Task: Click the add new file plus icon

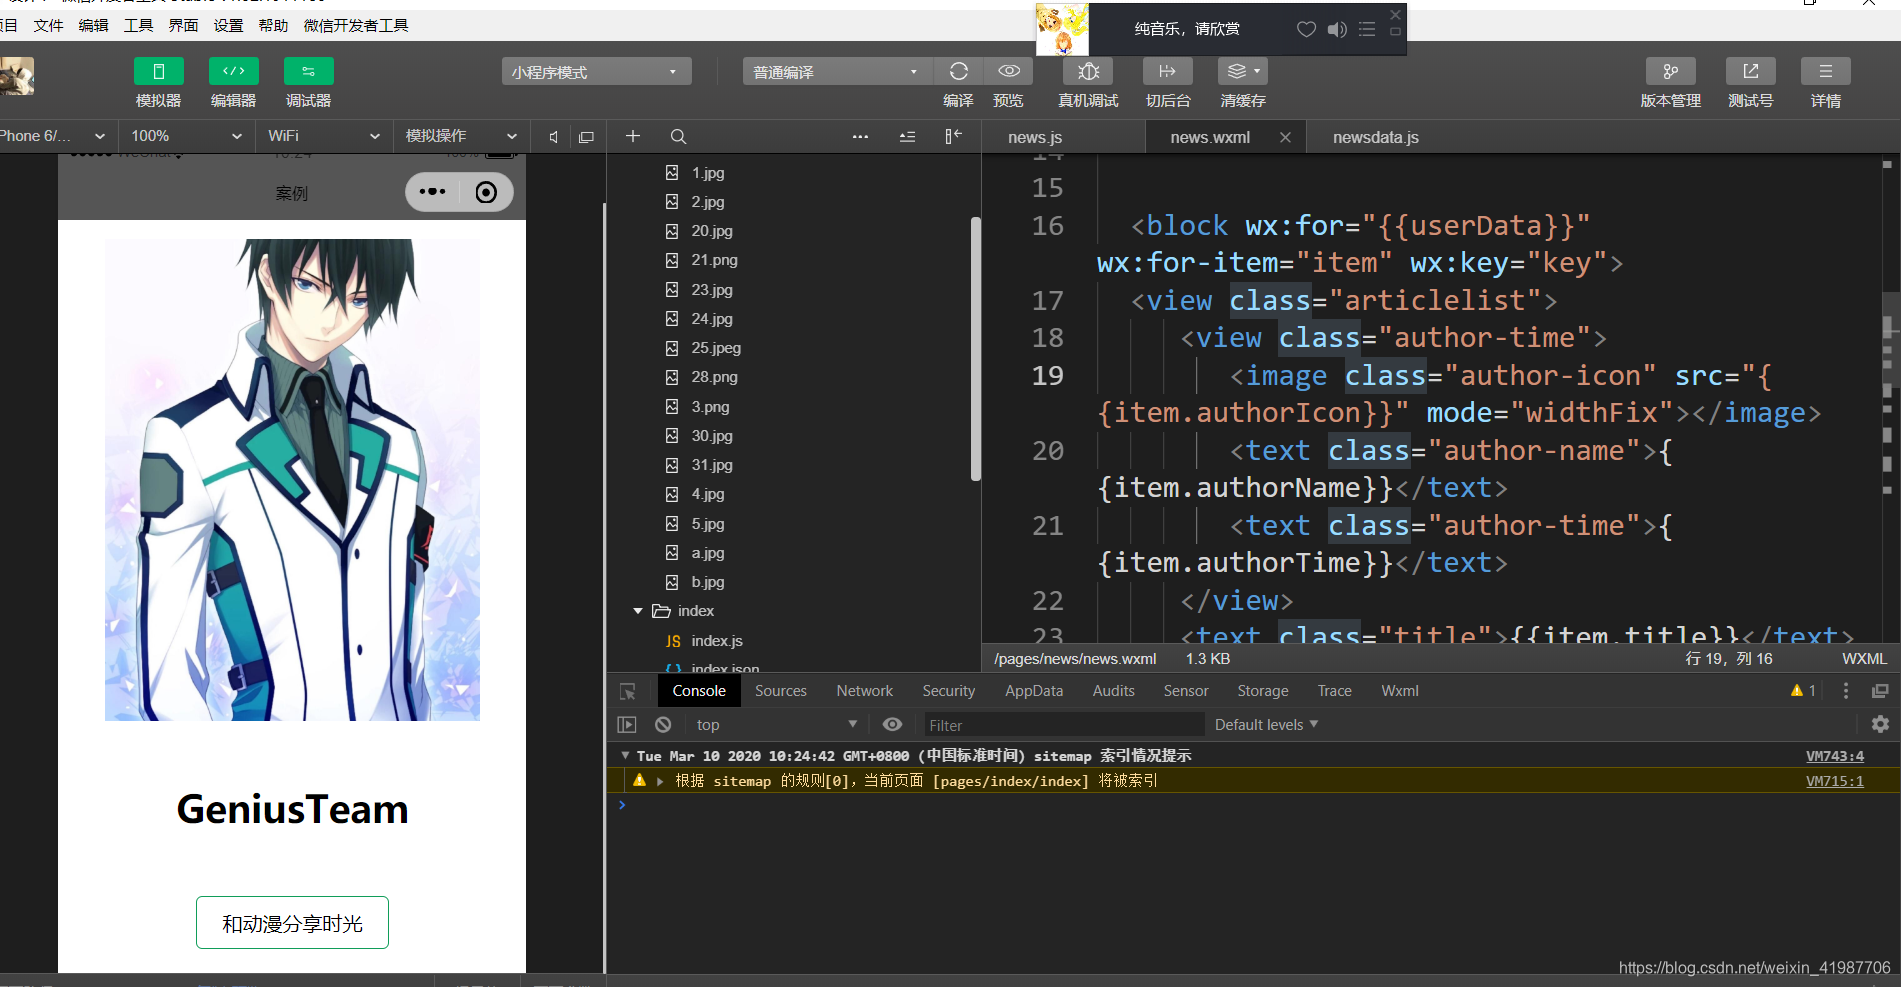Action: (x=633, y=136)
